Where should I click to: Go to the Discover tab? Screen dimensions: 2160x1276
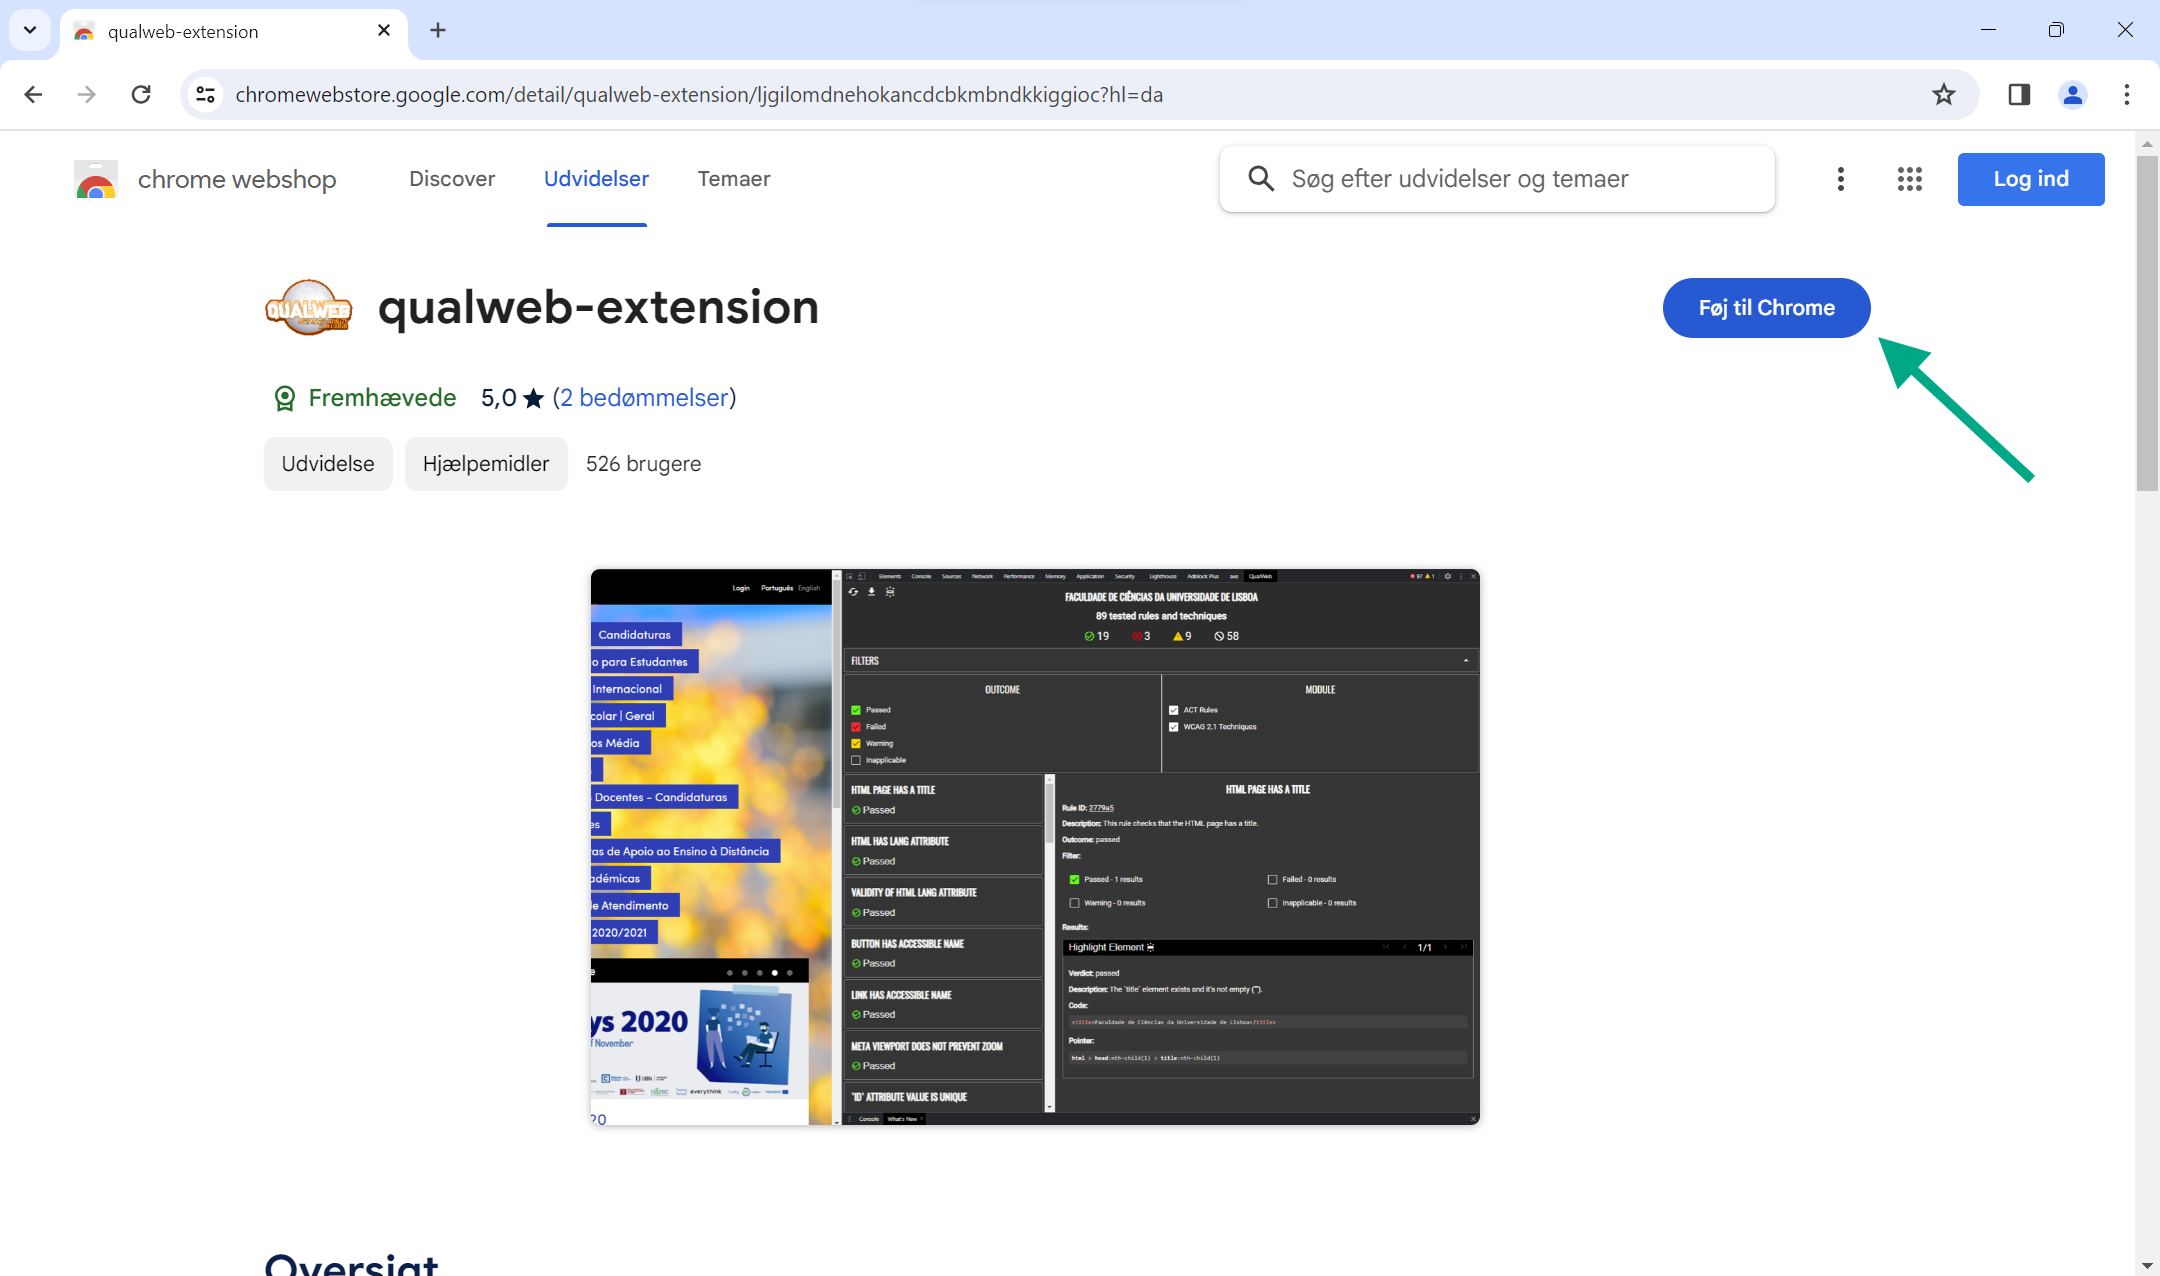click(452, 179)
